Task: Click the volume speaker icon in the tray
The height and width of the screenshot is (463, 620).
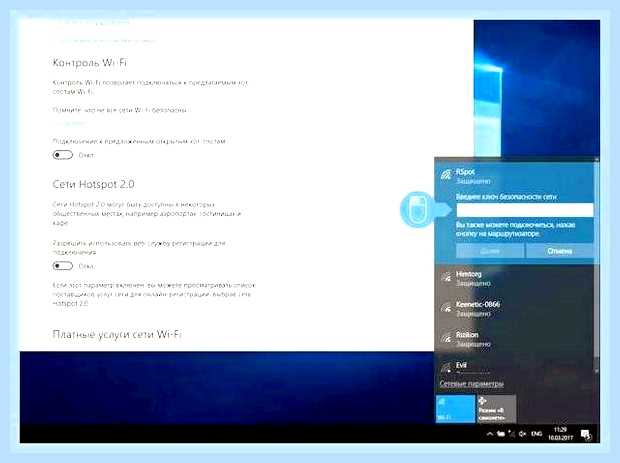Action: (523, 434)
